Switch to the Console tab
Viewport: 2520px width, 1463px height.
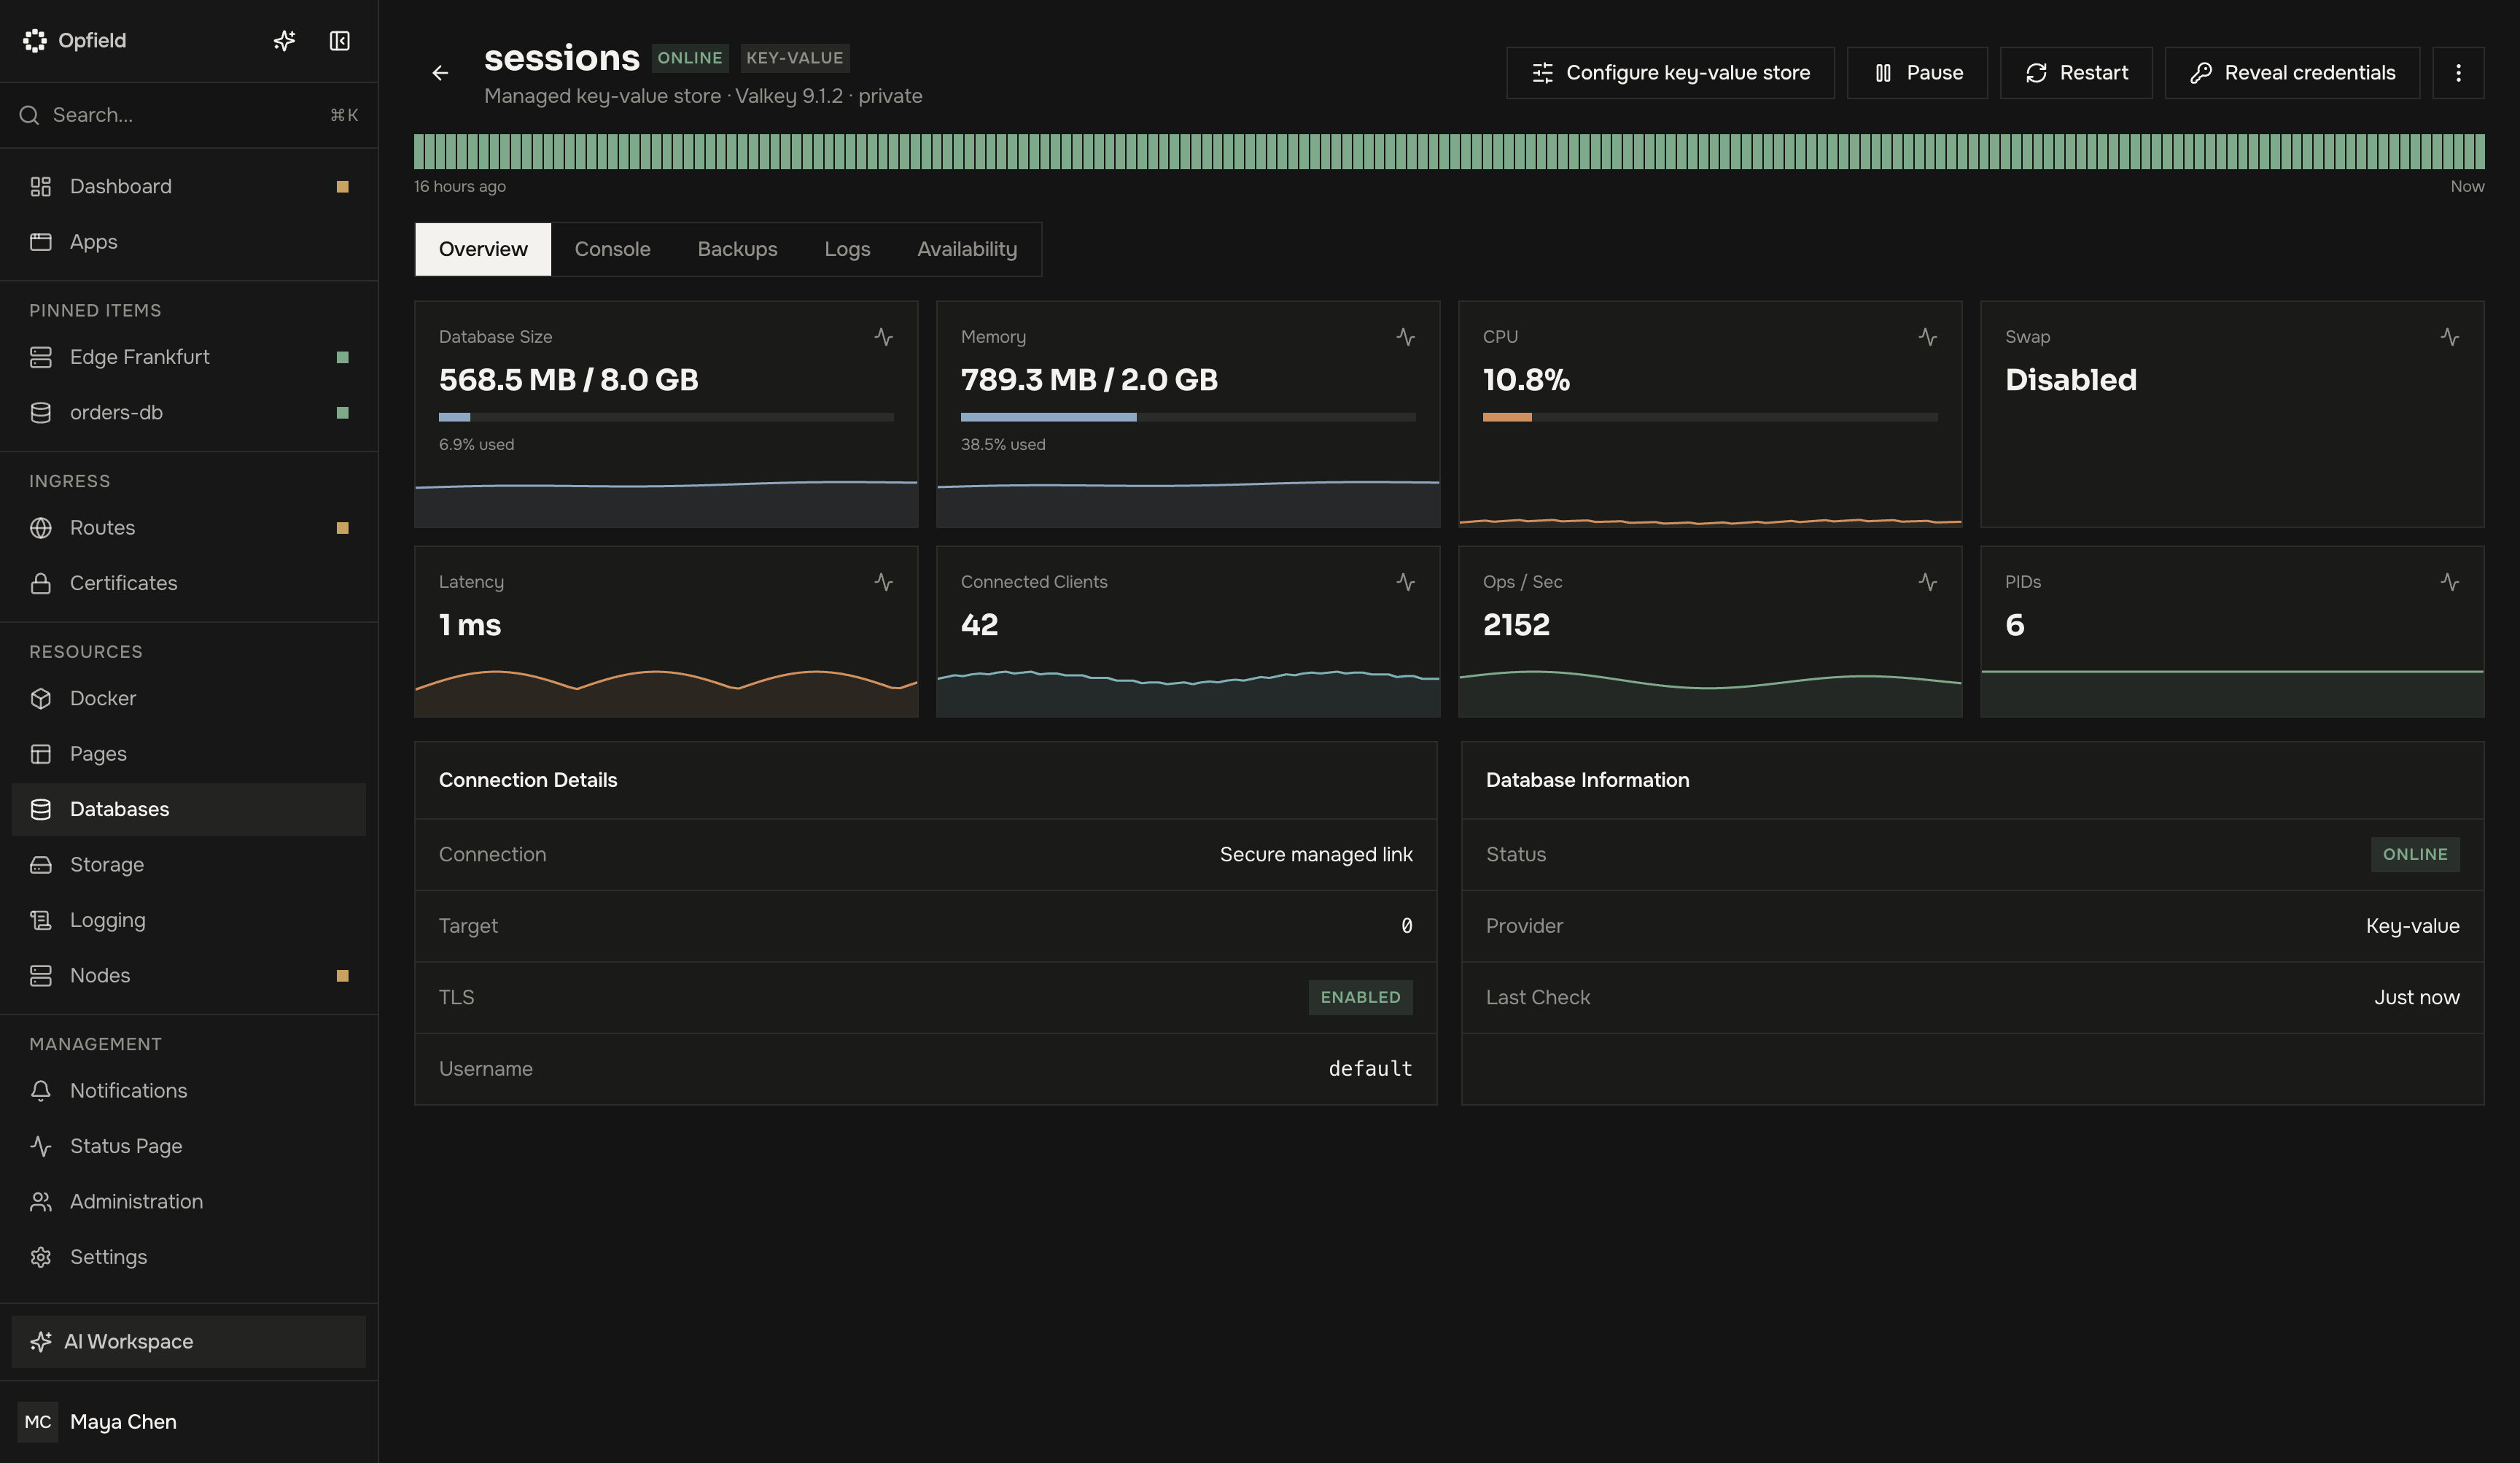612,249
